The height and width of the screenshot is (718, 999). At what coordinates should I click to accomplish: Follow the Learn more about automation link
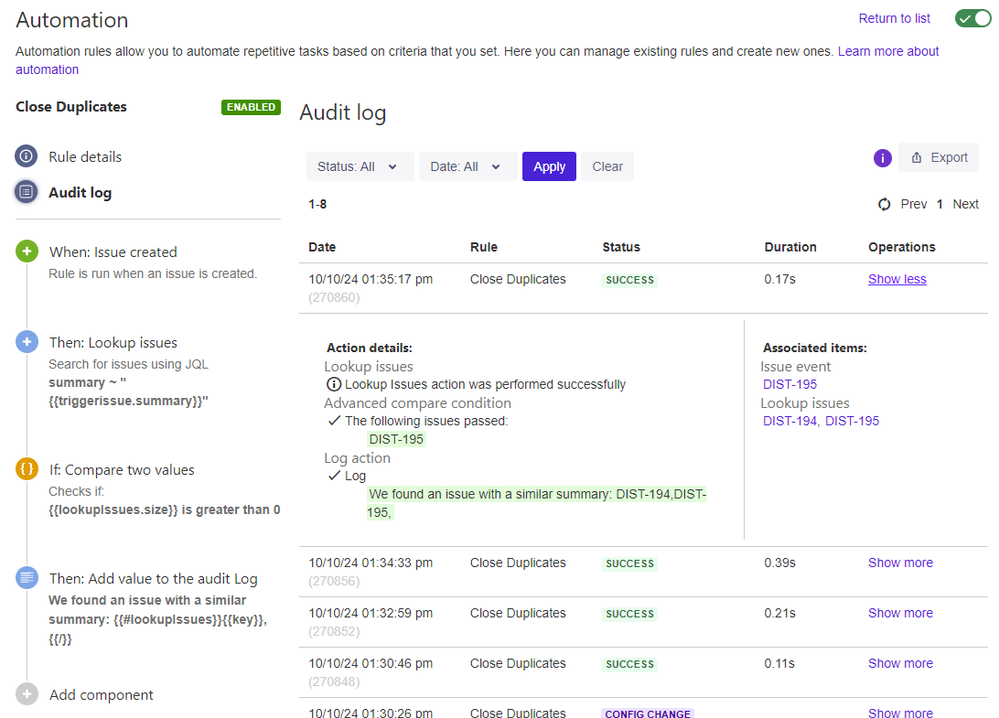coord(888,51)
